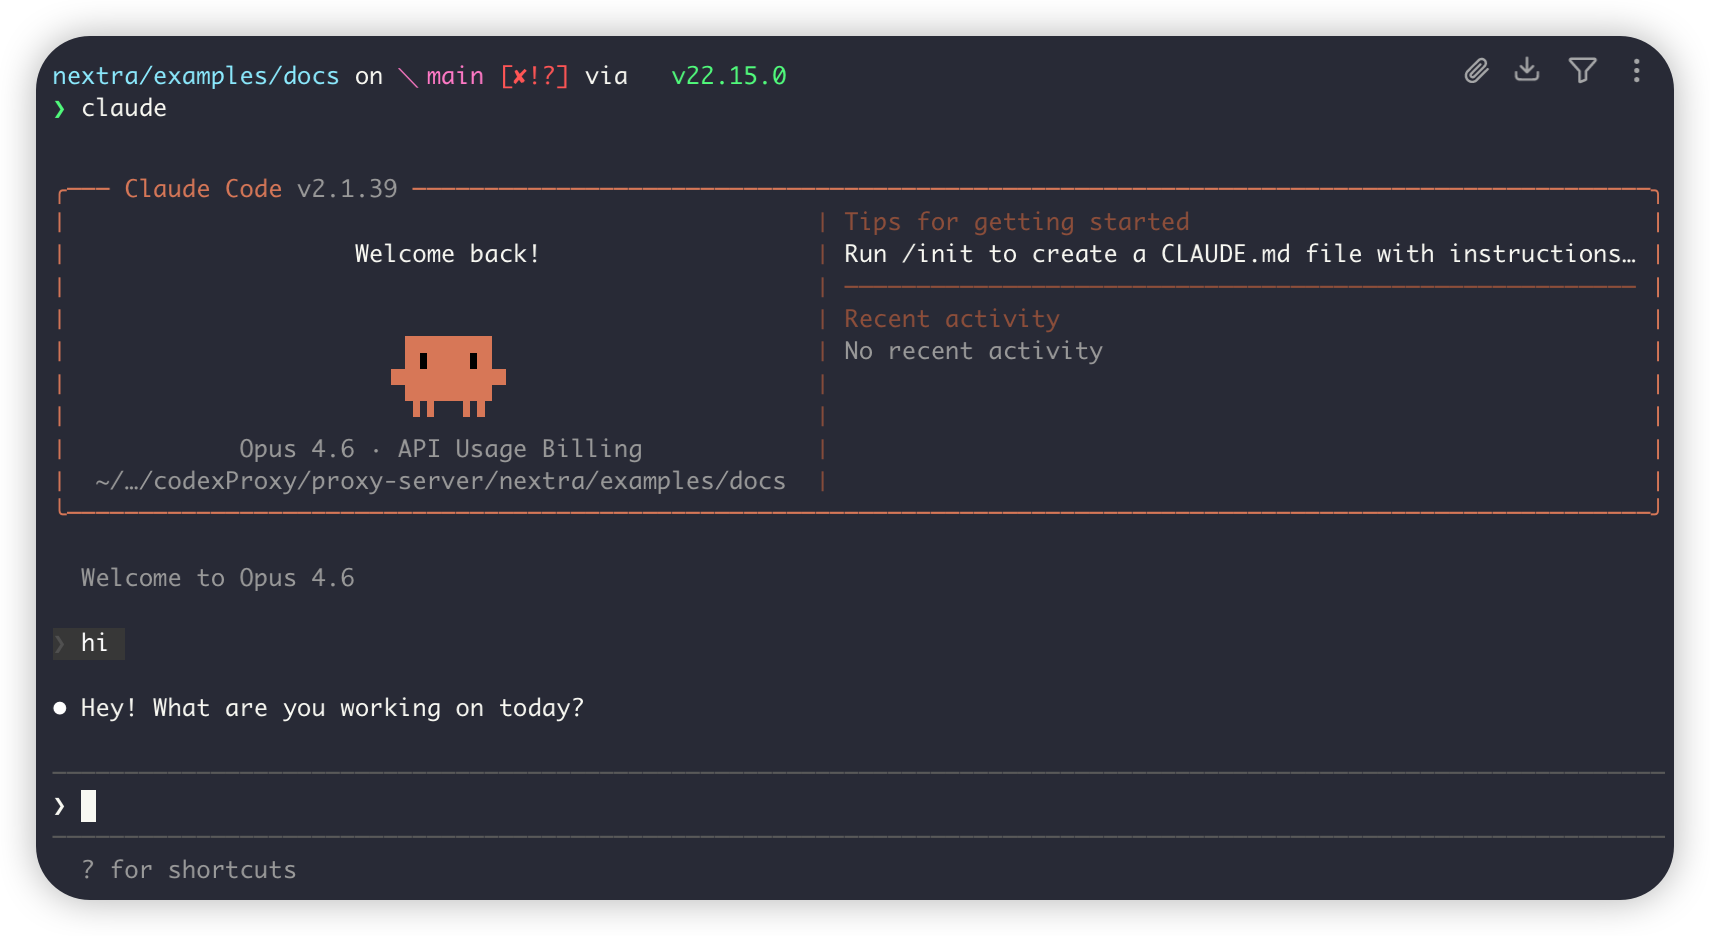This screenshot has height=936, width=1710.
Task: Click the git branch symbol before main
Action: coord(407,77)
